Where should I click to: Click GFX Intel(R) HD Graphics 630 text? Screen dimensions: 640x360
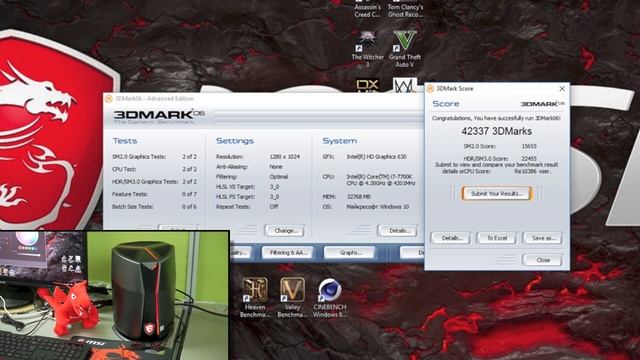pyautogui.click(x=376, y=157)
